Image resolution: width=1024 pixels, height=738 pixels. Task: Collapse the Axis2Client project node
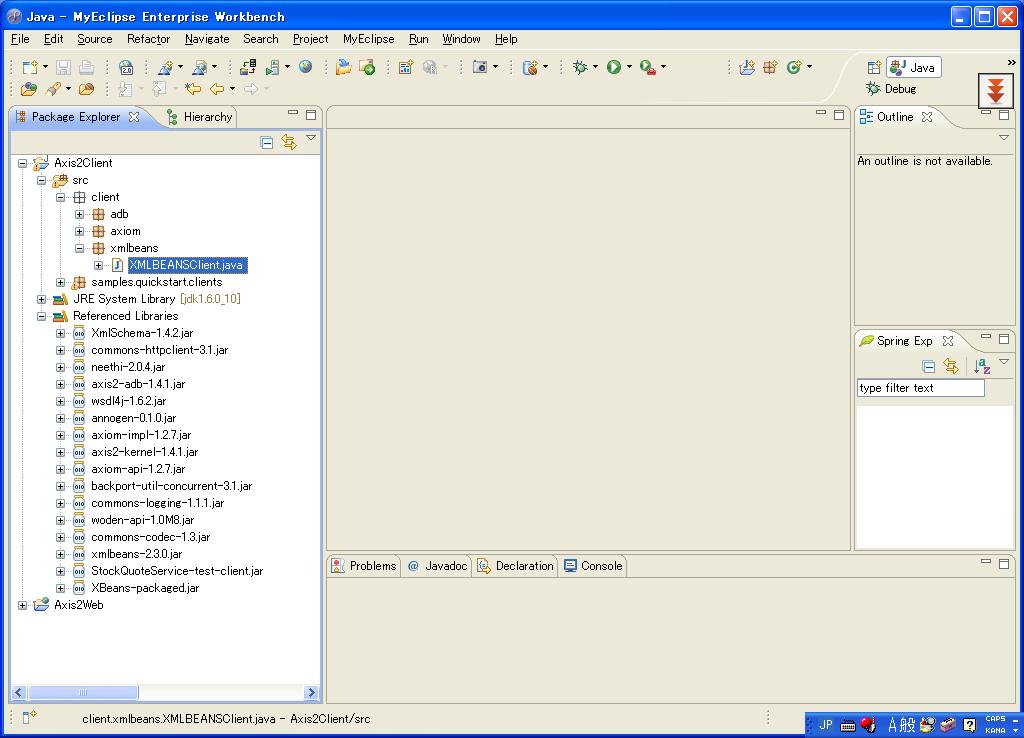tap(22, 163)
